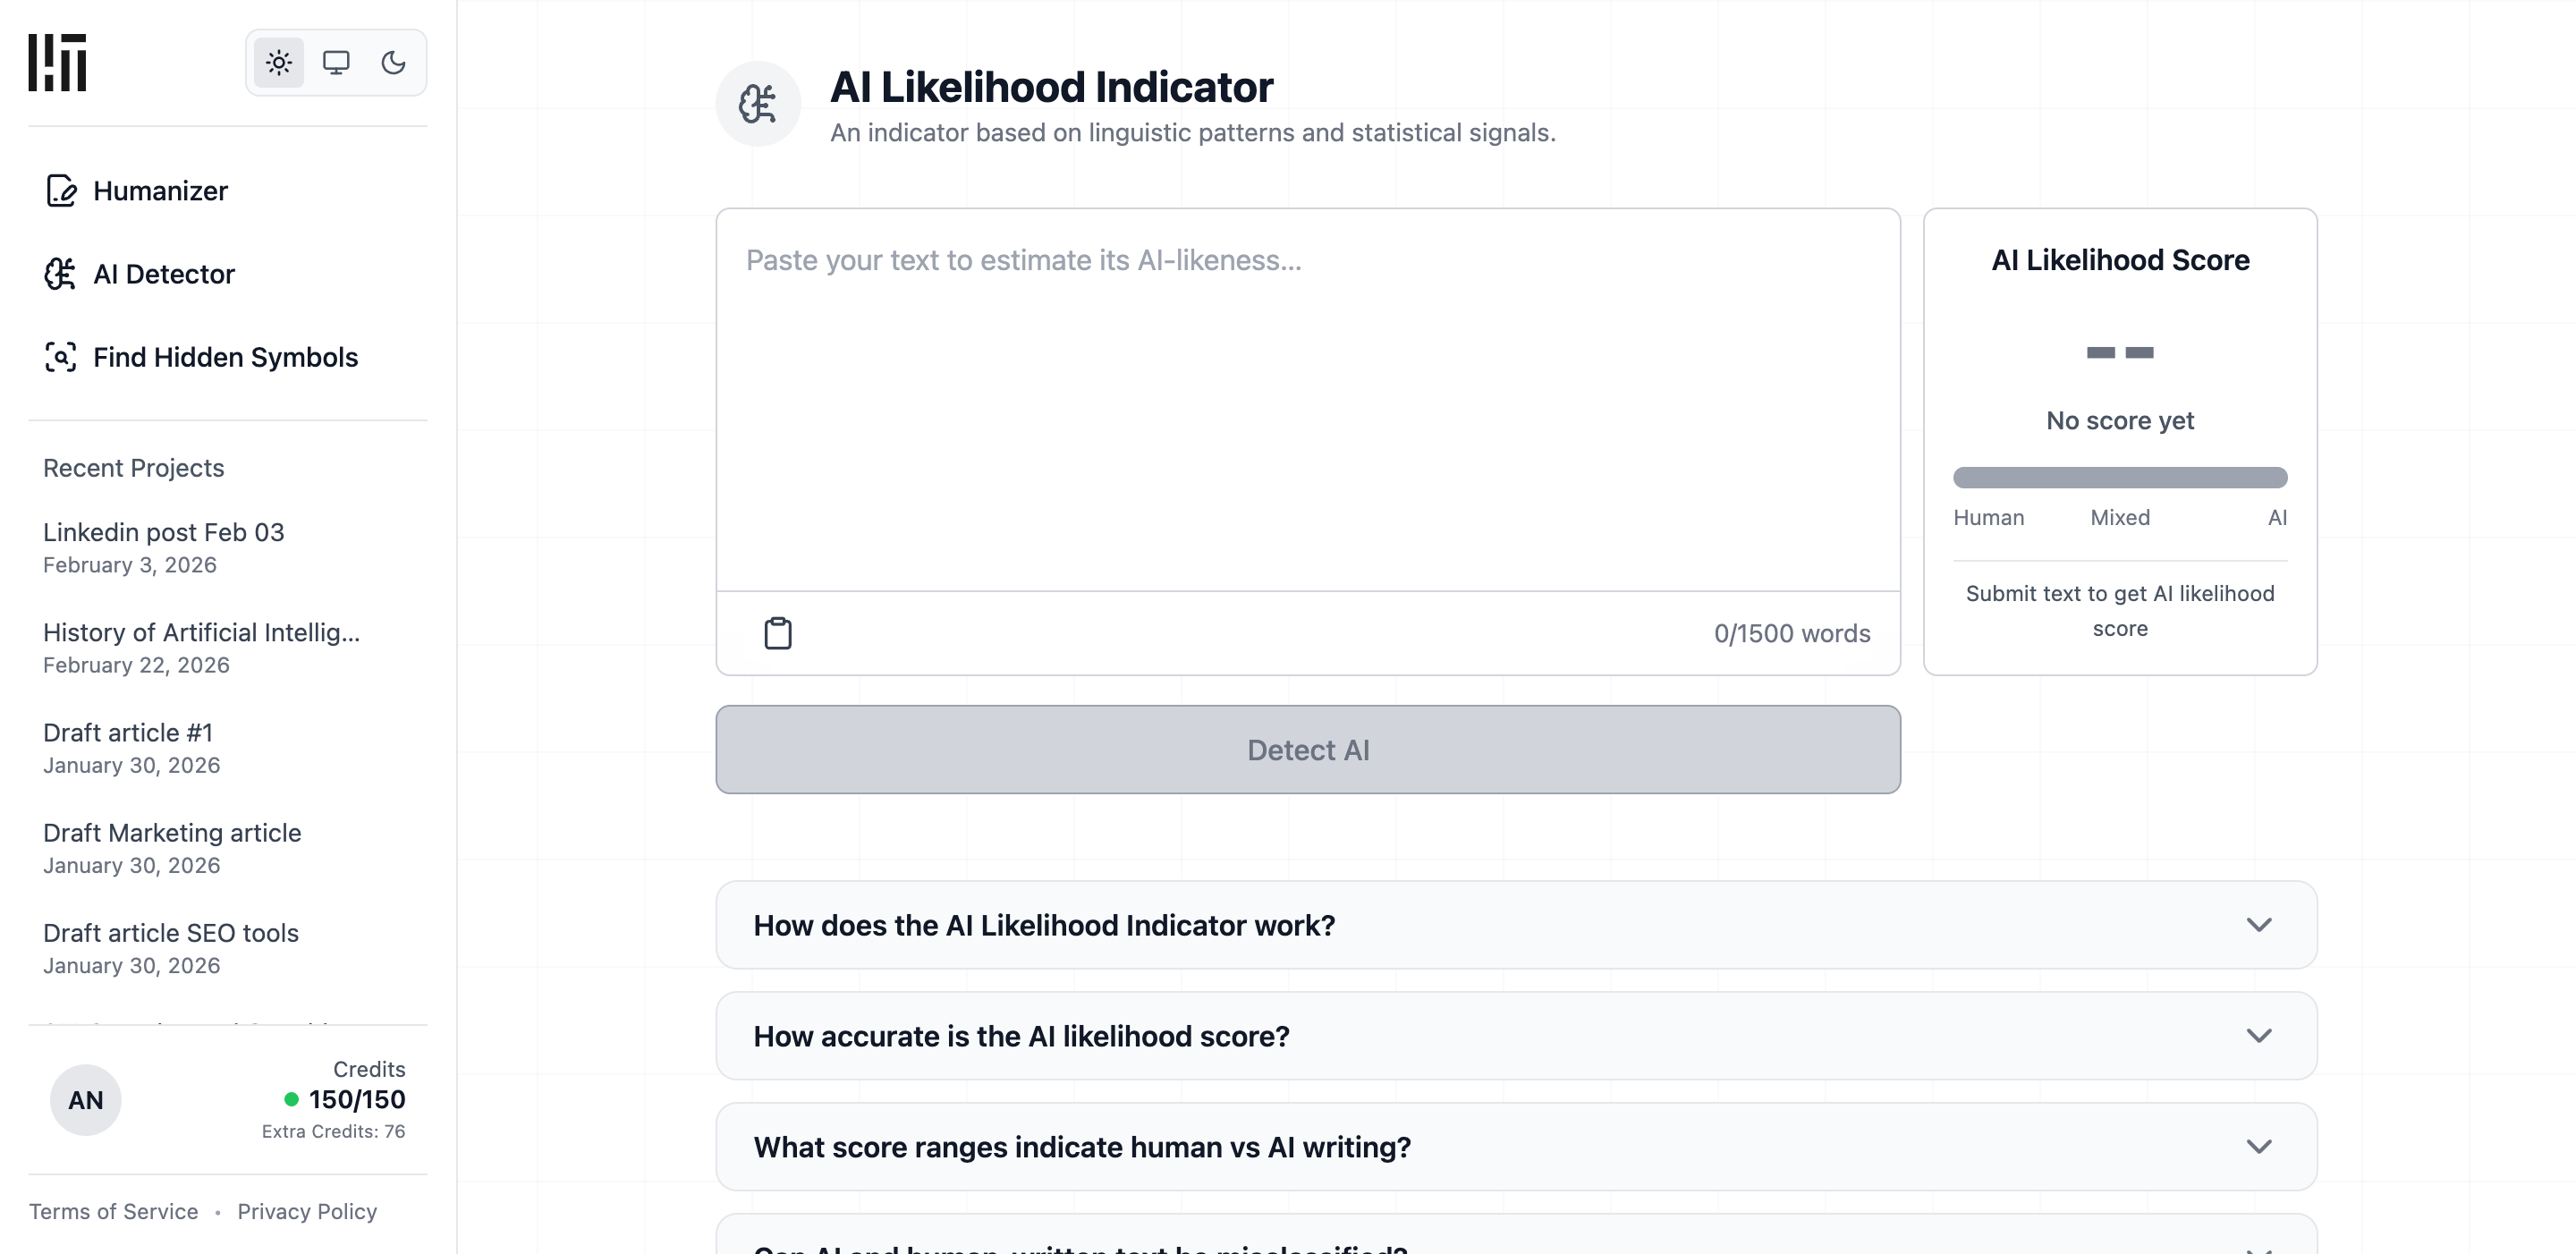Click the Find Hidden Symbols scan icon
Viewport: 2576px width, 1254px height.
click(60, 357)
